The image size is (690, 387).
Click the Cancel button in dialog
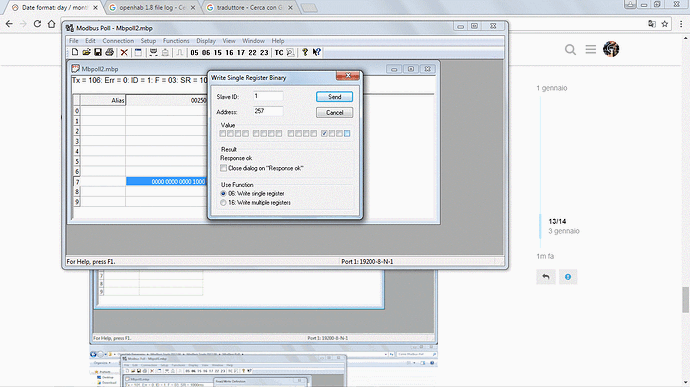click(334, 113)
